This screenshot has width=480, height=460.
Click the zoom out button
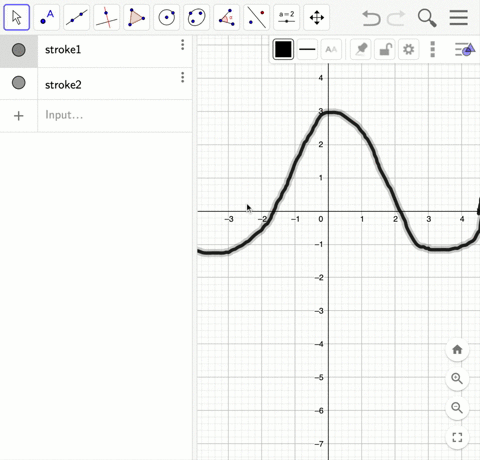pyautogui.click(x=457, y=408)
